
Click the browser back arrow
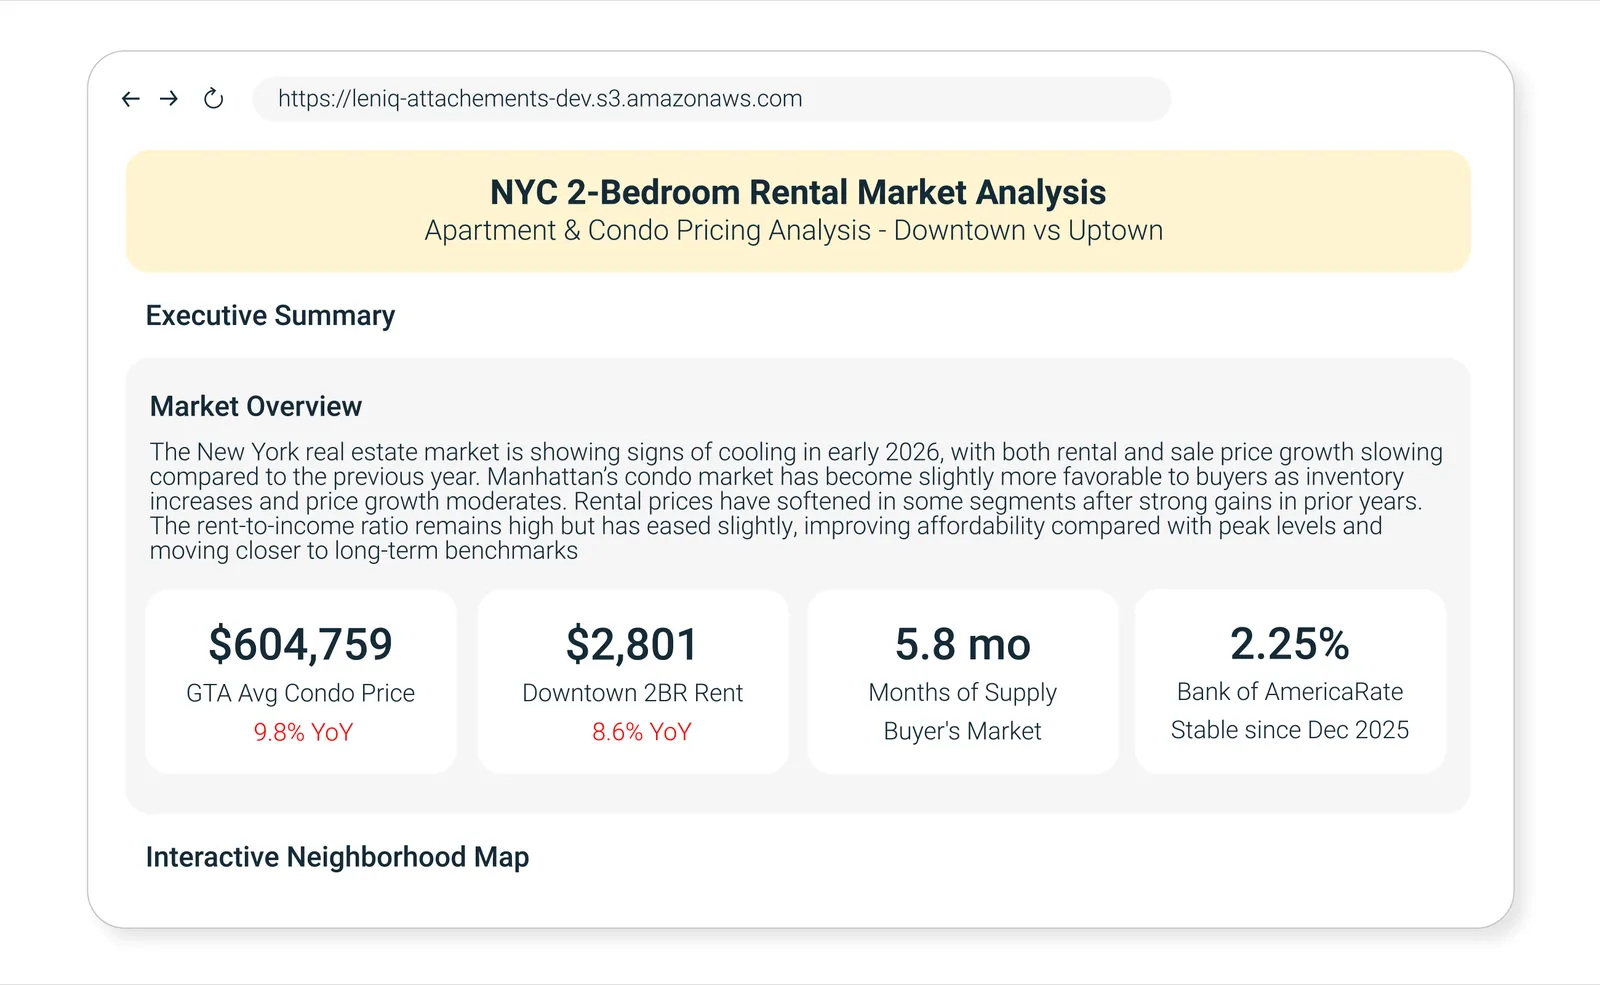[130, 99]
